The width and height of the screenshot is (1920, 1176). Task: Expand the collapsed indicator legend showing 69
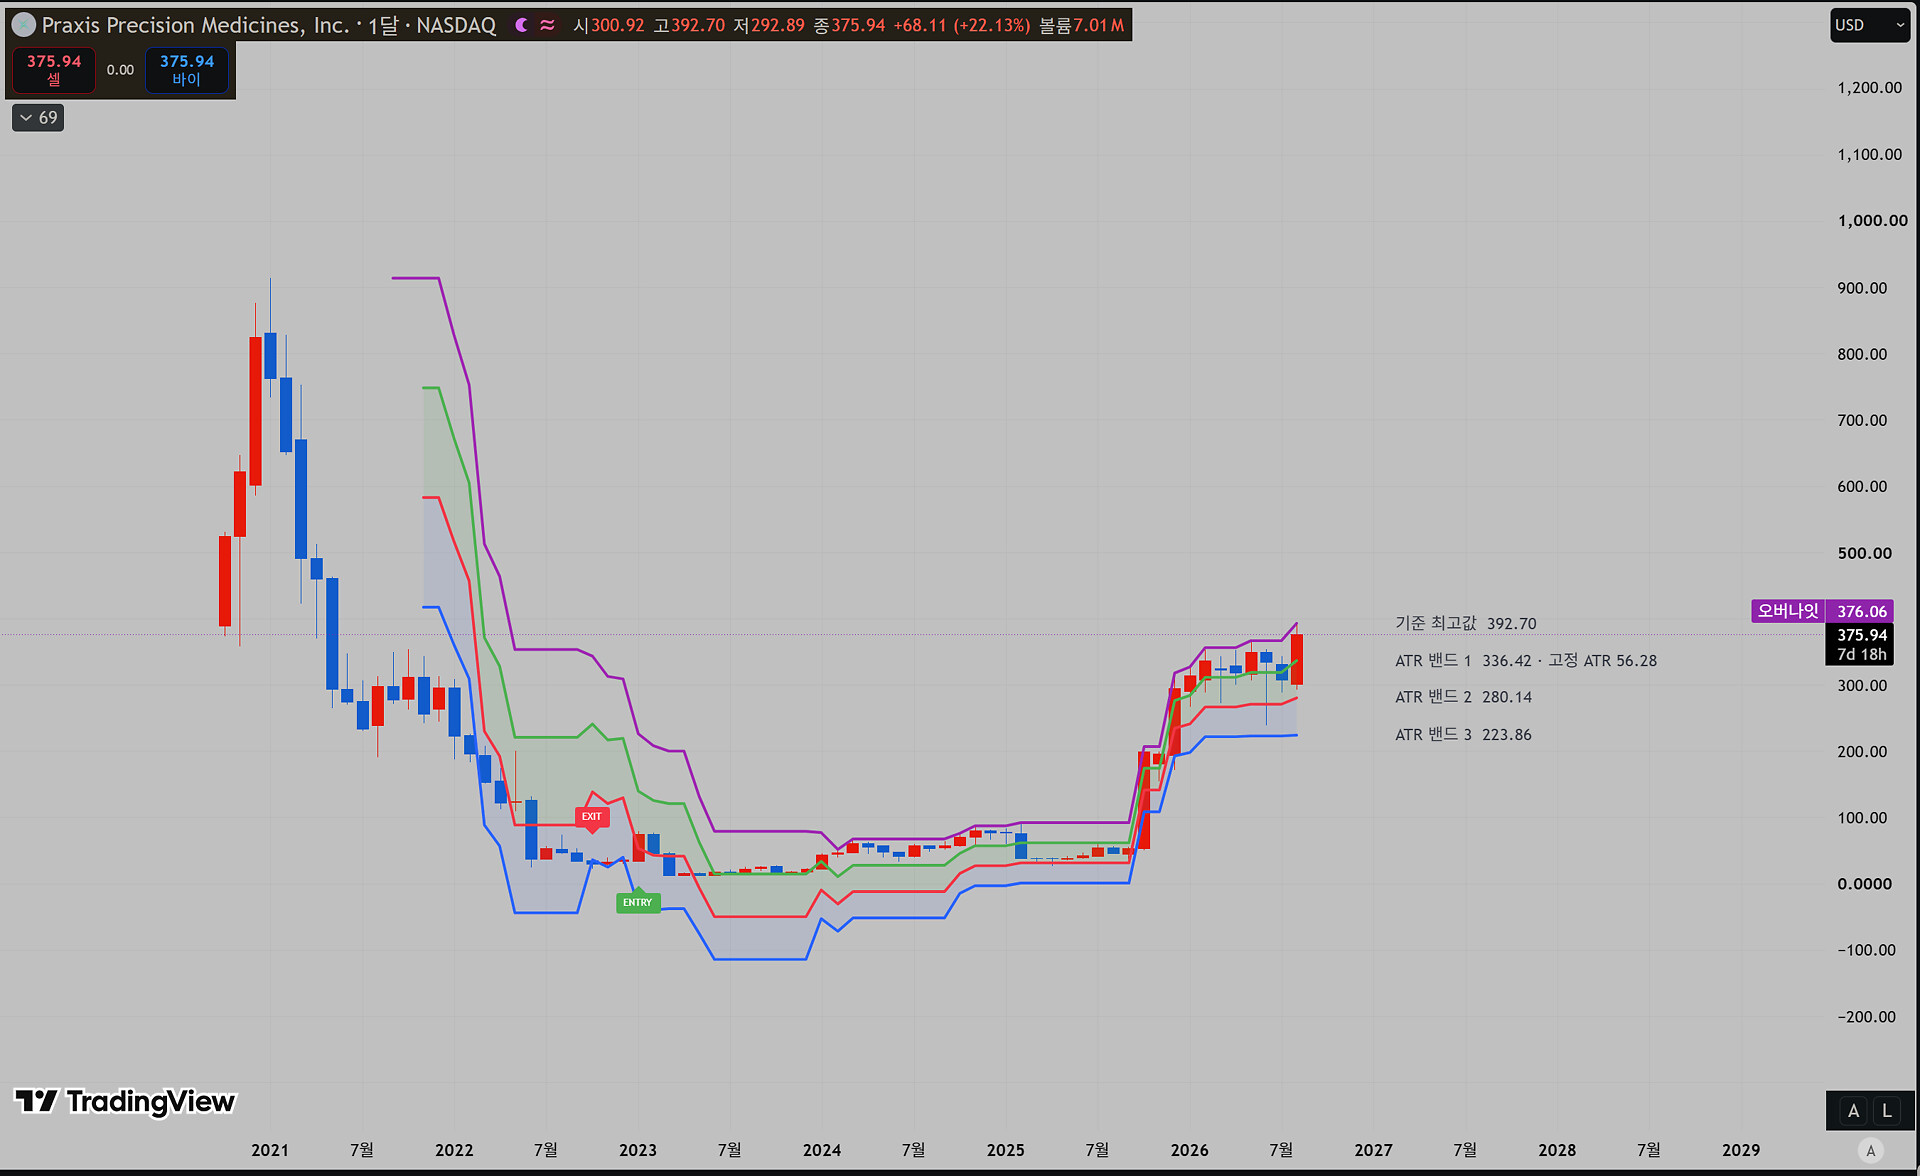point(38,118)
